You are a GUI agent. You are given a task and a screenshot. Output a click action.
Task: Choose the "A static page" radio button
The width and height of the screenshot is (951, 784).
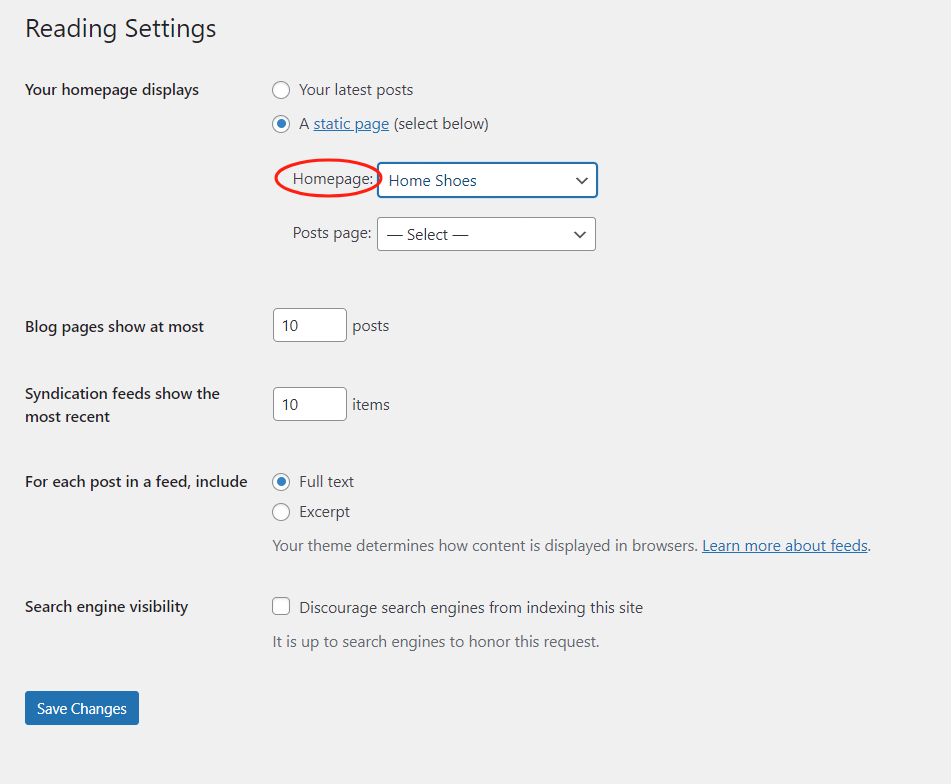(282, 125)
